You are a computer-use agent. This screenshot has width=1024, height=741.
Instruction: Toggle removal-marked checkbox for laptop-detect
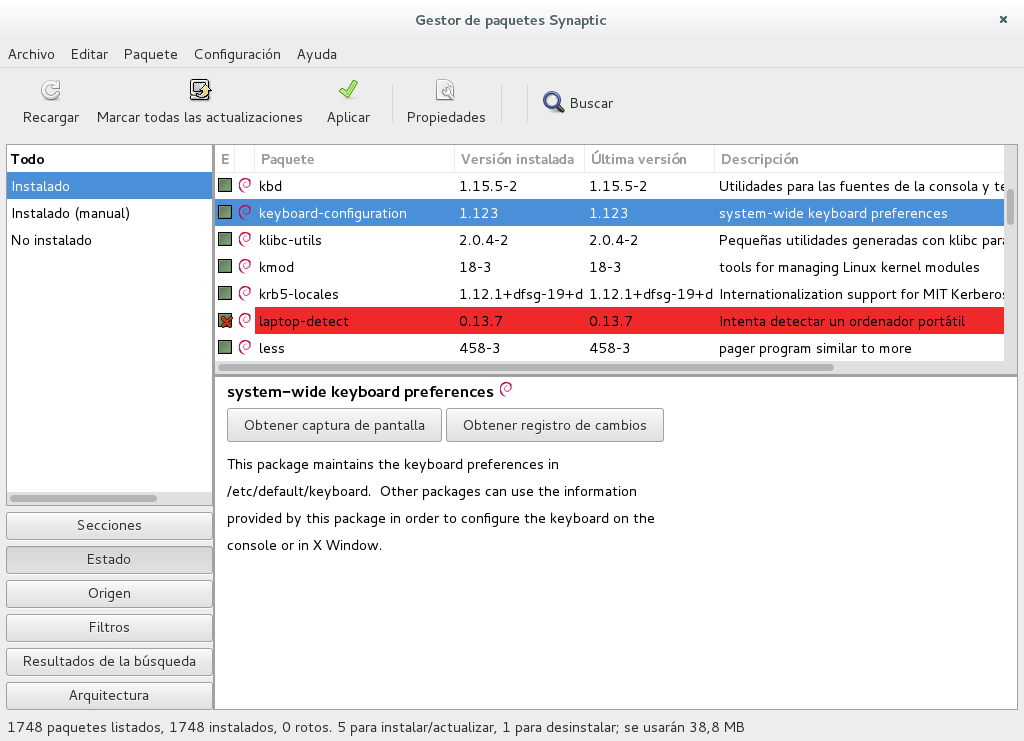pos(225,321)
